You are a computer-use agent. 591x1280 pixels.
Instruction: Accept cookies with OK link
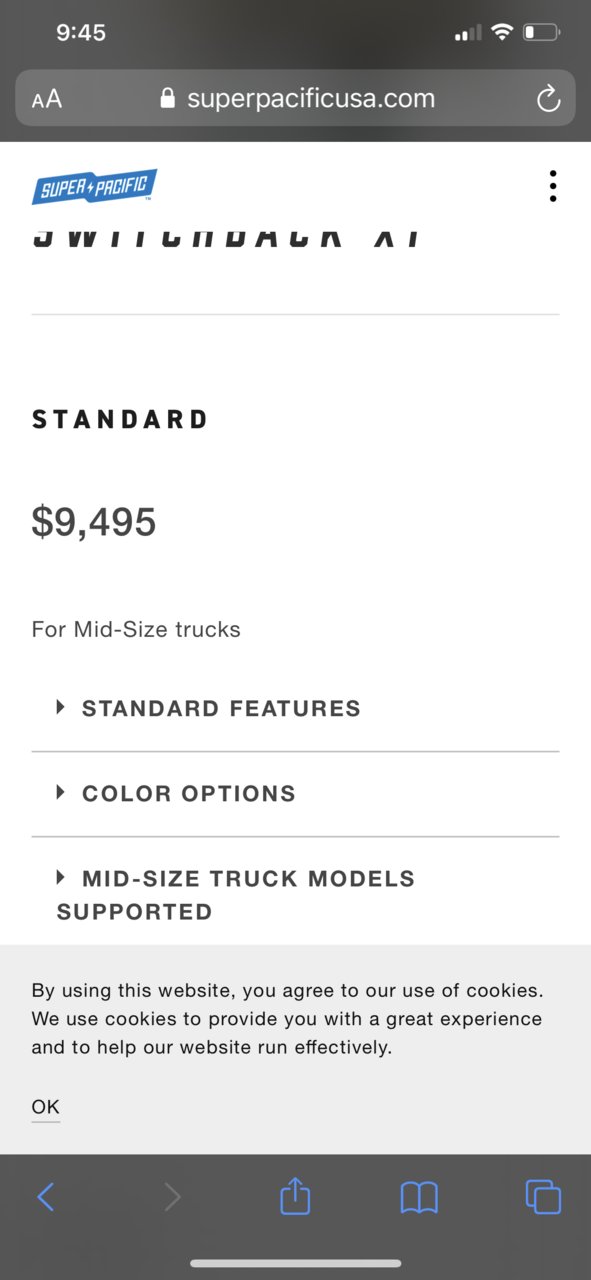click(45, 1107)
